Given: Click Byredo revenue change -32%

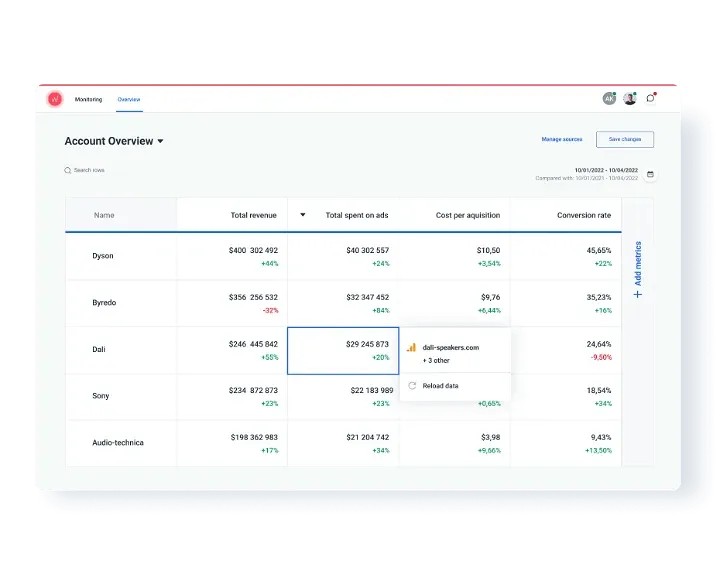Looking at the screenshot, I should tap(270, 310).
